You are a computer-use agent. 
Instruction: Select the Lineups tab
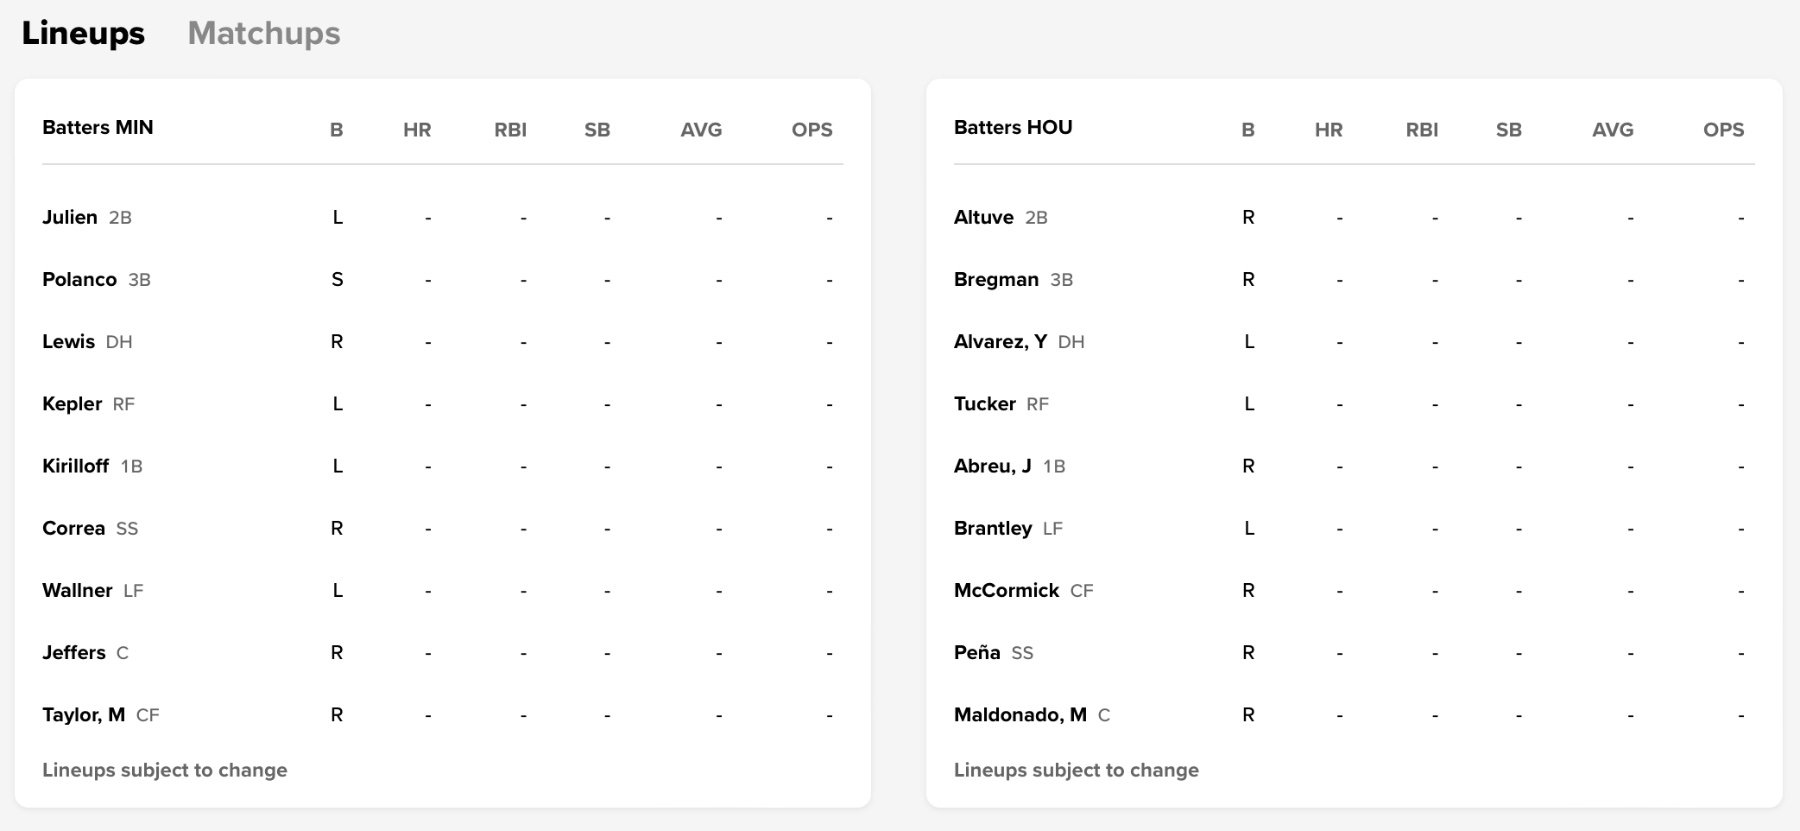tap(83, 33)
